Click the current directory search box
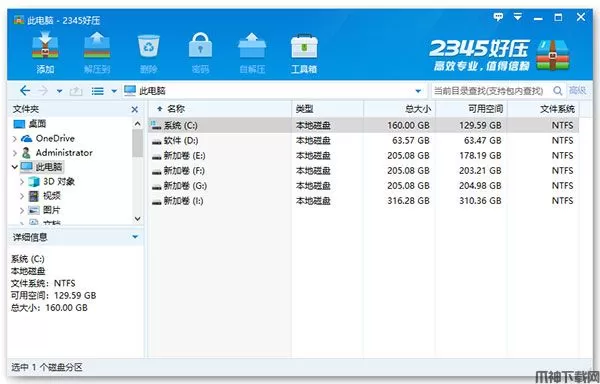600x384 pixels. pos(492,91)
